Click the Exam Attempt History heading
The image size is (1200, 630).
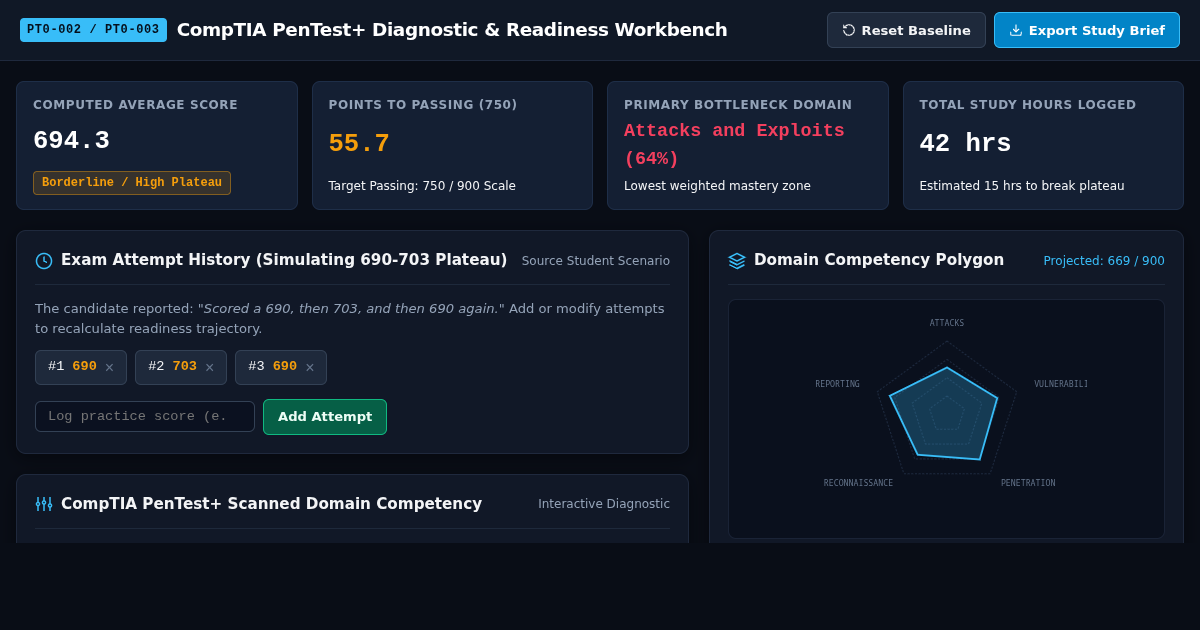click(x=284, y=260)
